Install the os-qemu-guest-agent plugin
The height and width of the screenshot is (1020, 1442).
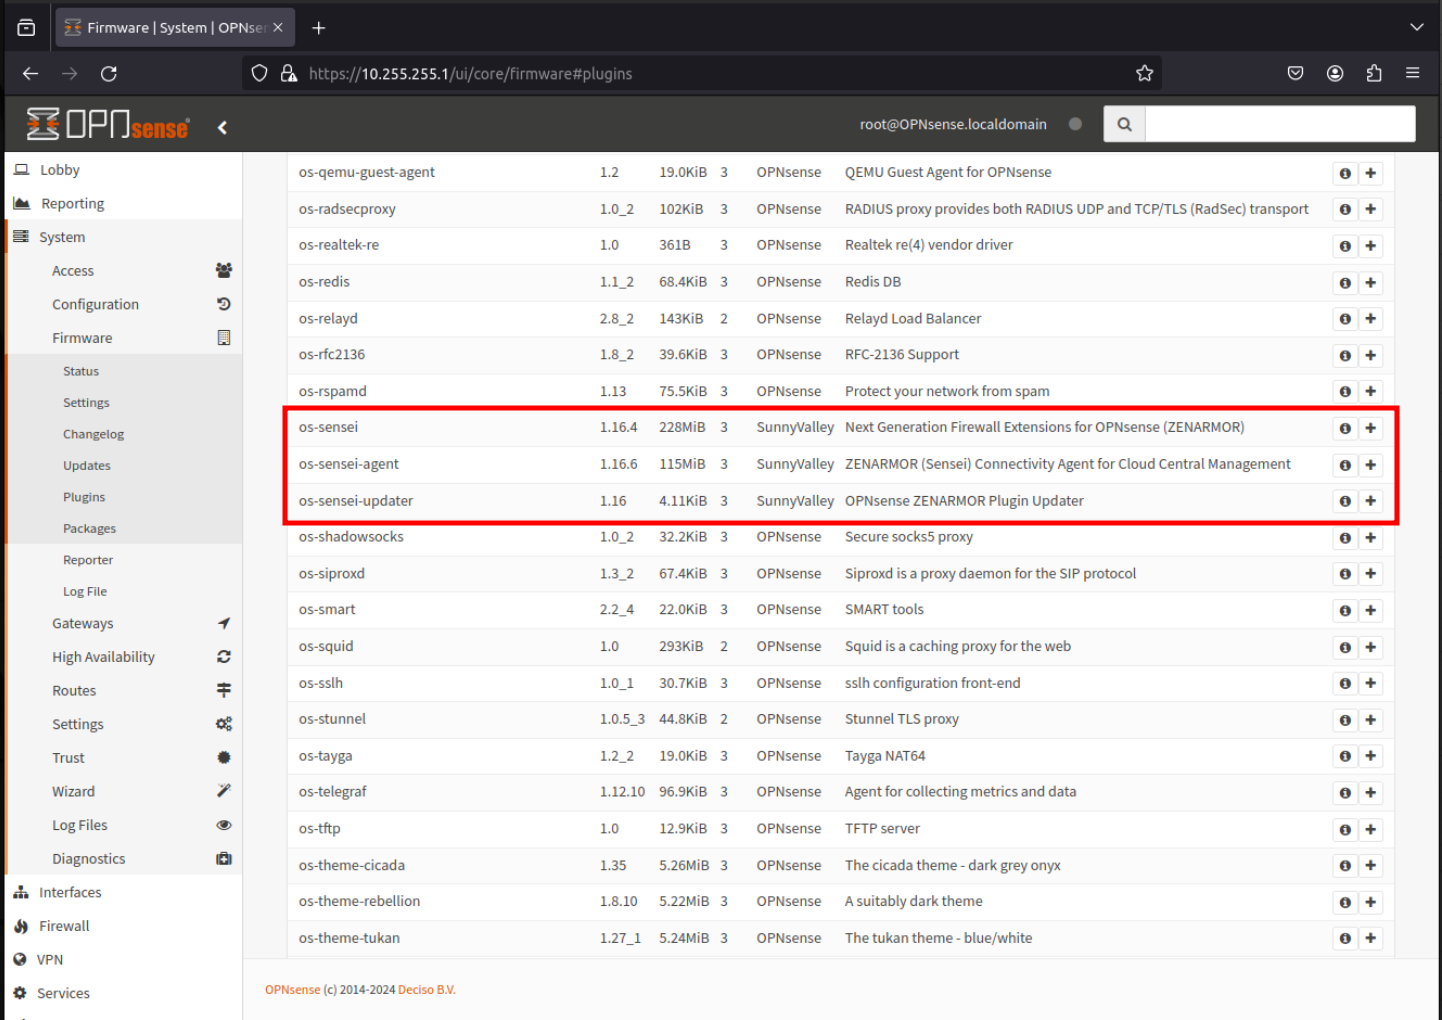tap(1370, 173)
